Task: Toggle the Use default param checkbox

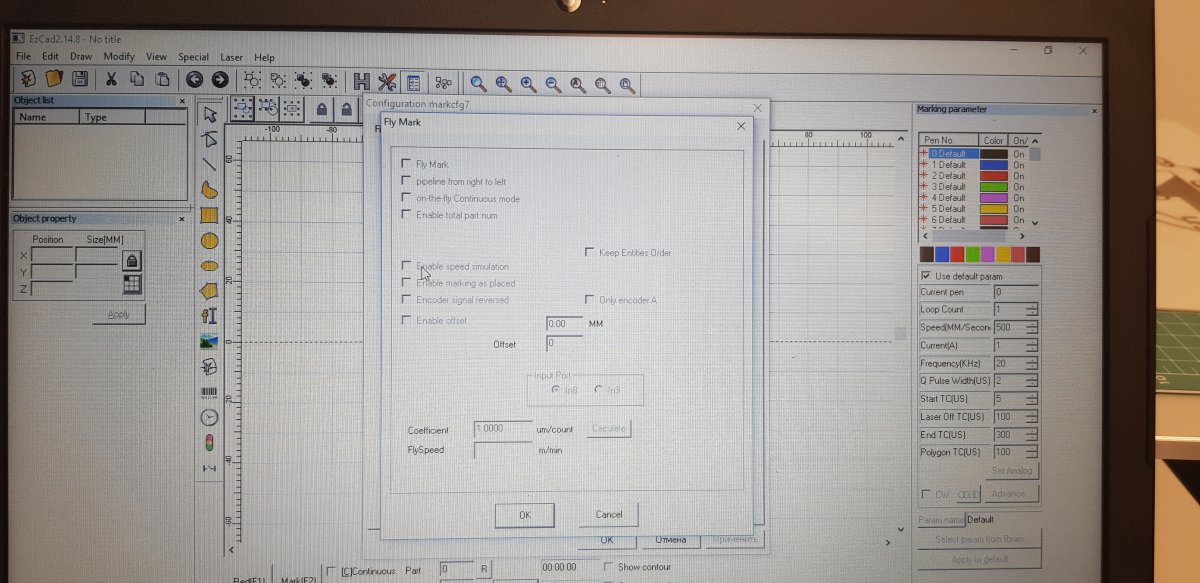Action: pos(925,276)
